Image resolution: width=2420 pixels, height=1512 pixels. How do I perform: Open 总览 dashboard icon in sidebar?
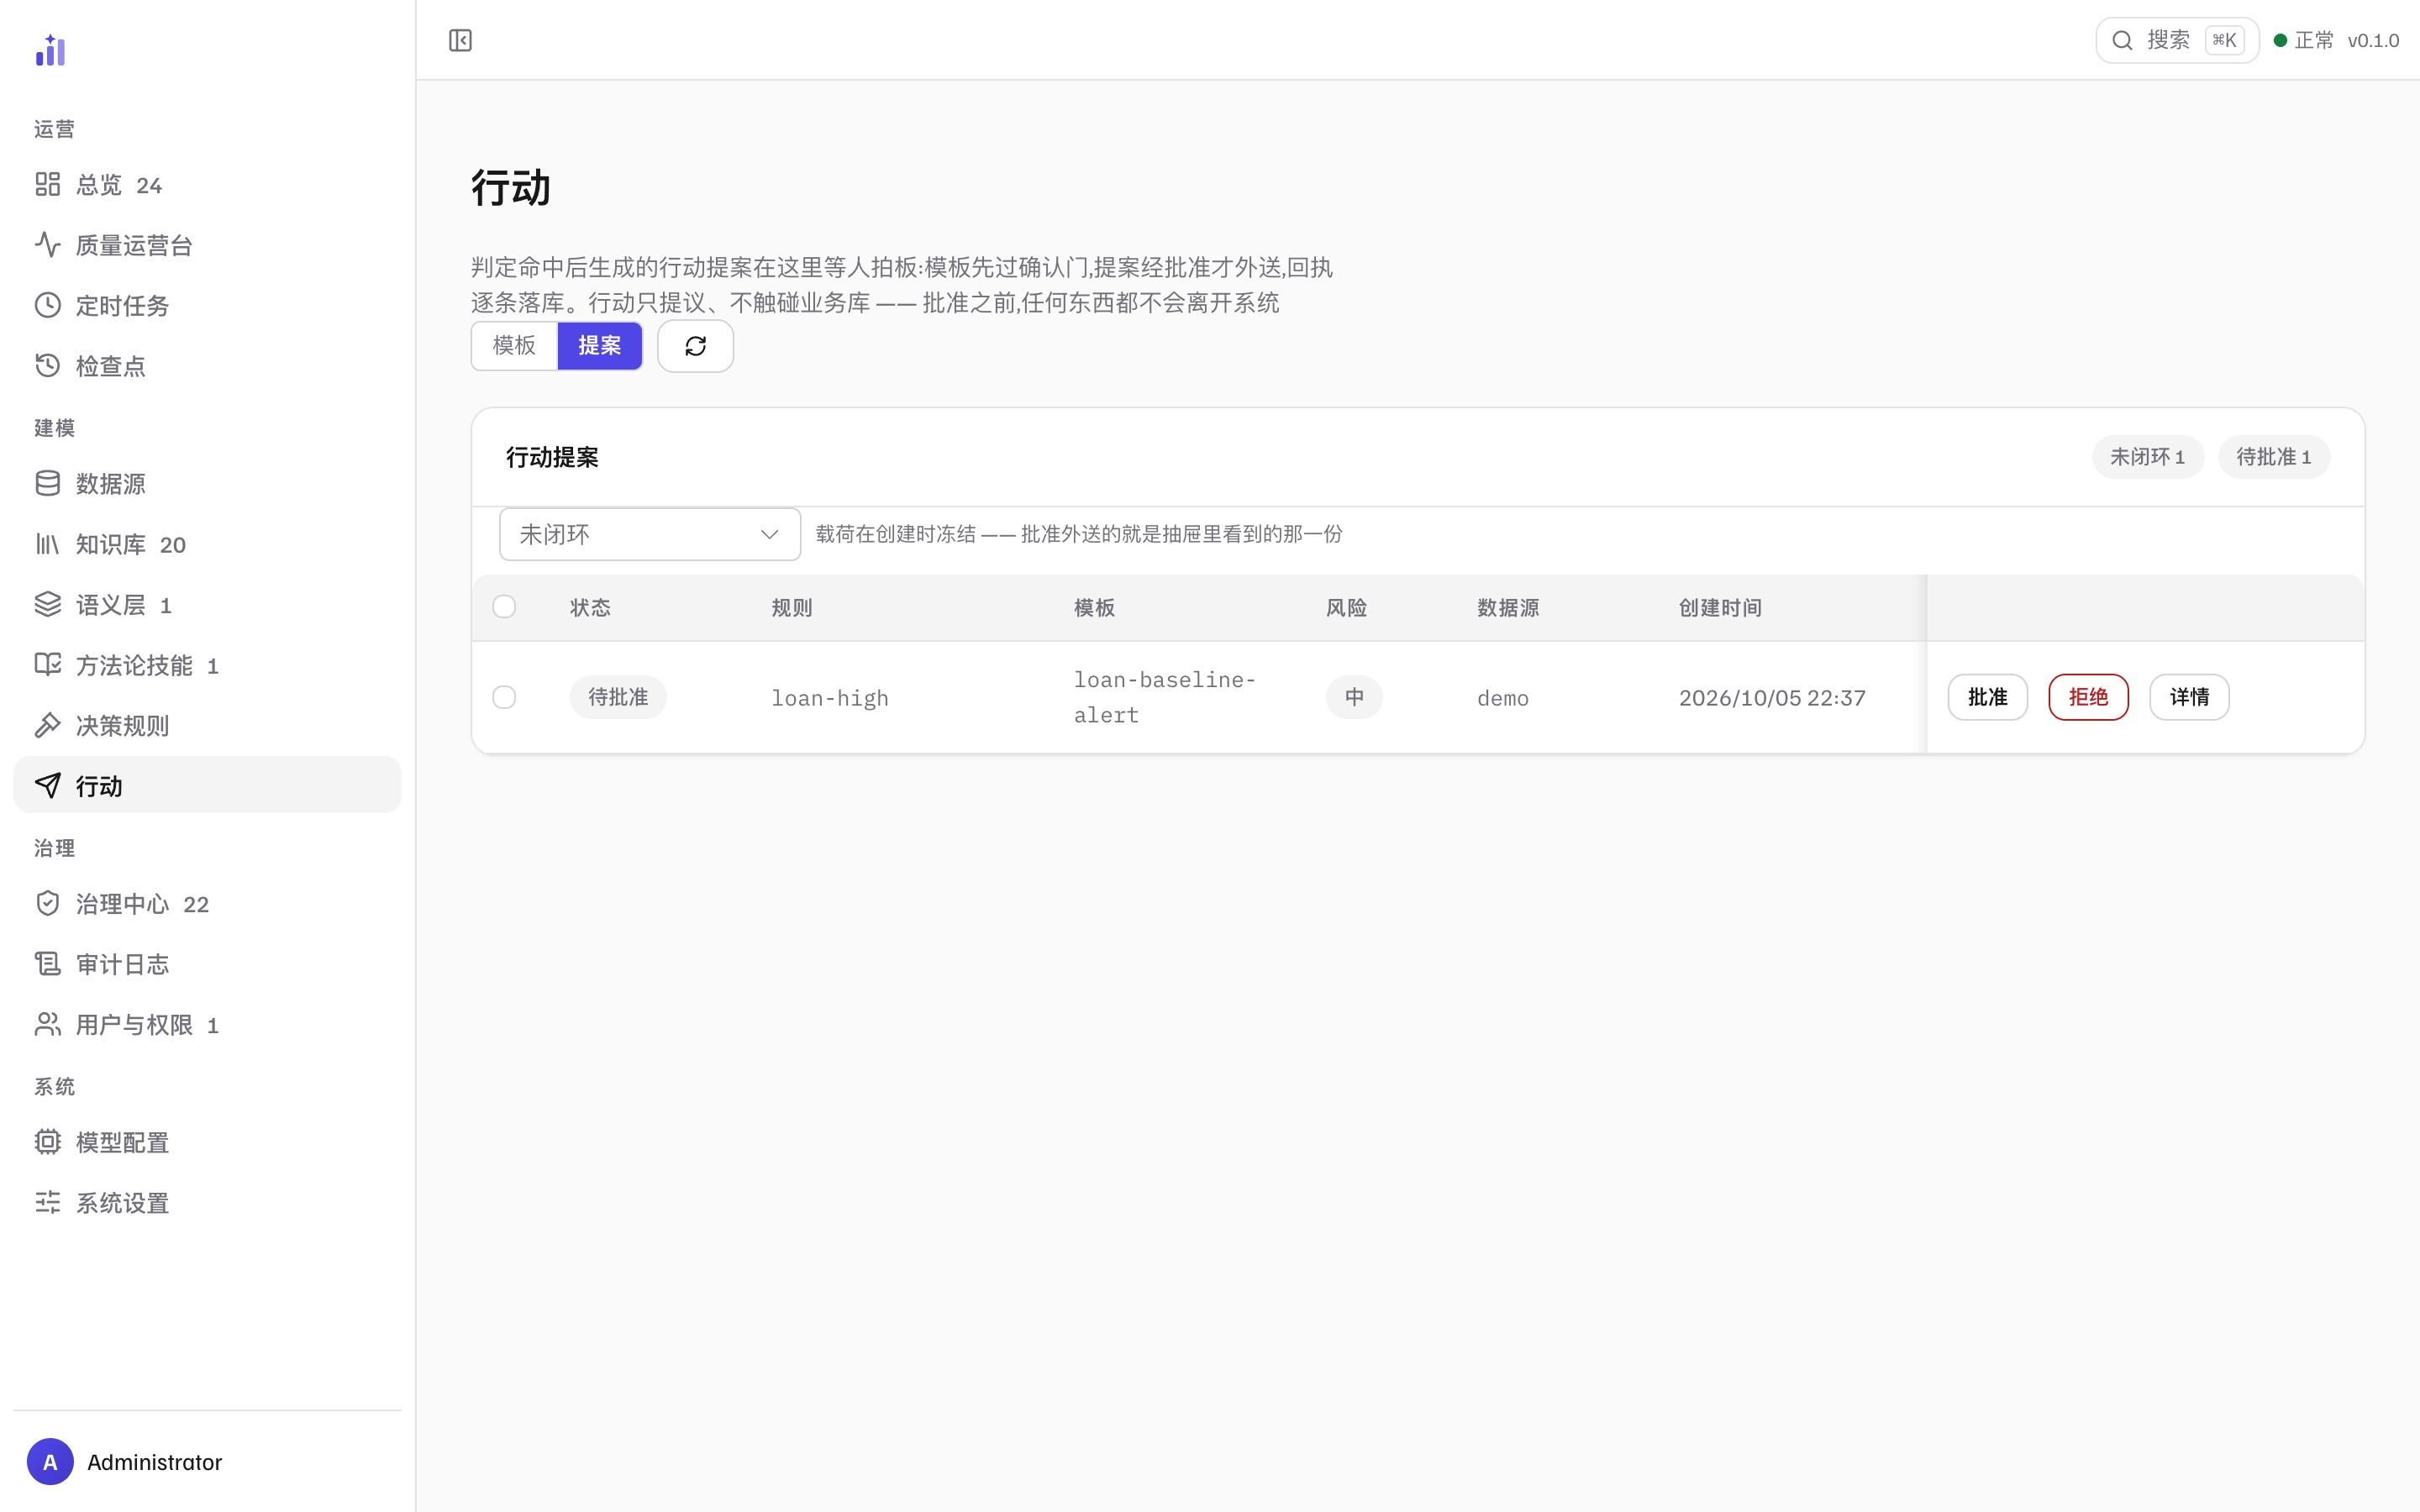click(x=47, y=184)
